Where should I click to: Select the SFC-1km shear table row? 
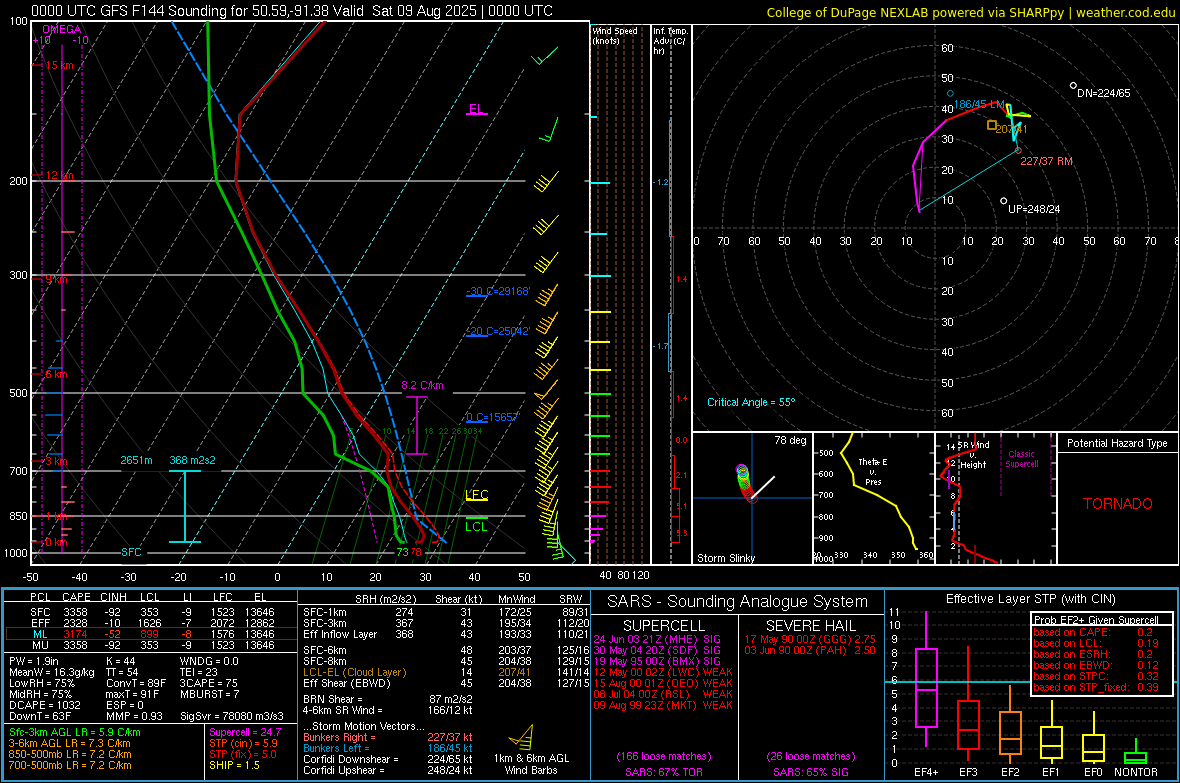click(x=446, y=612)
